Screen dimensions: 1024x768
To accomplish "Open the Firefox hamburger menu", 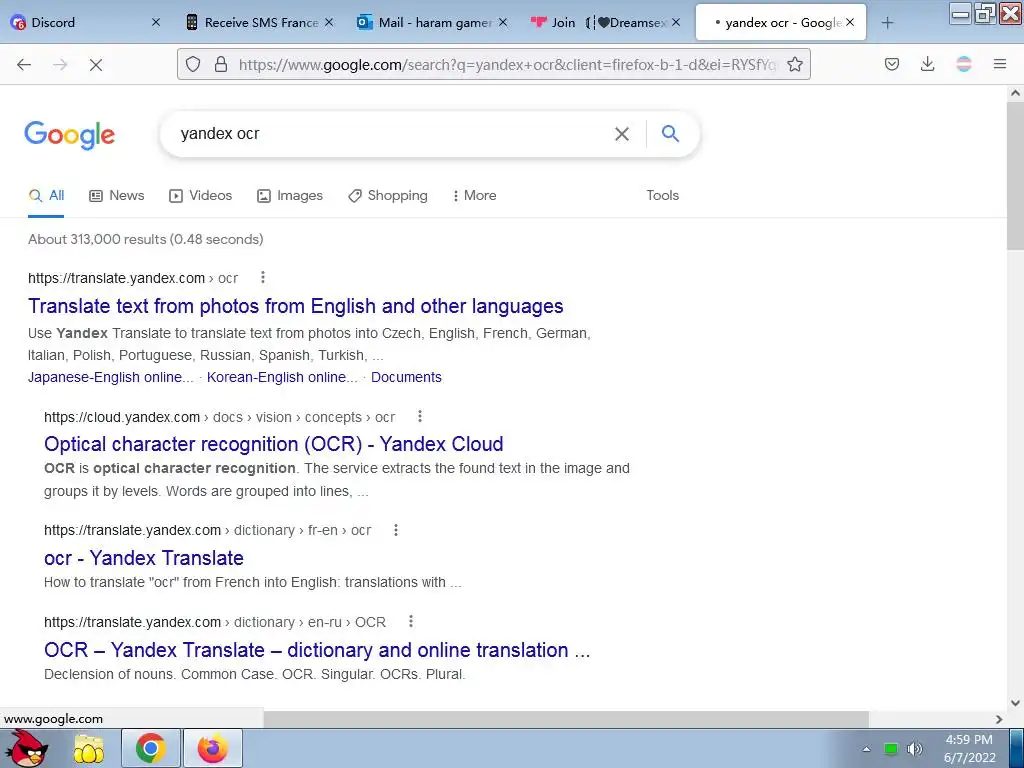I will (x=1000, y=64).
